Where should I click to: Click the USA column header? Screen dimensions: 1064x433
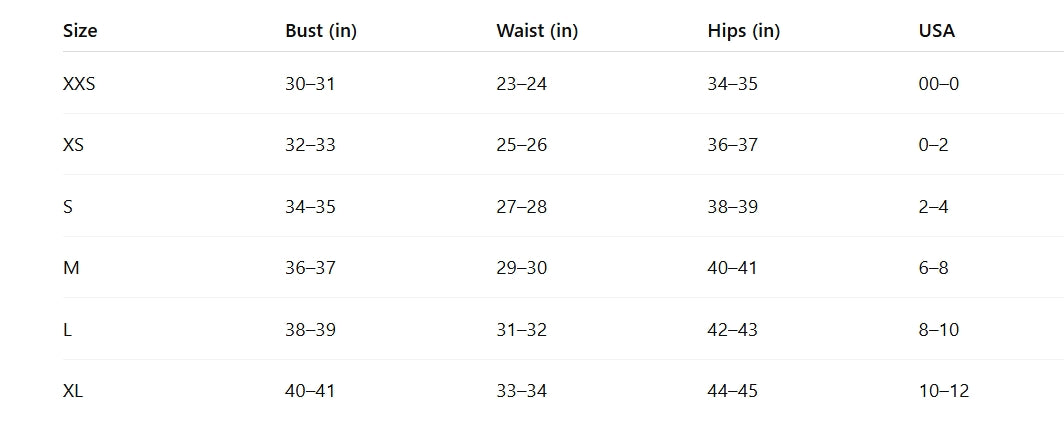point(936,31)
